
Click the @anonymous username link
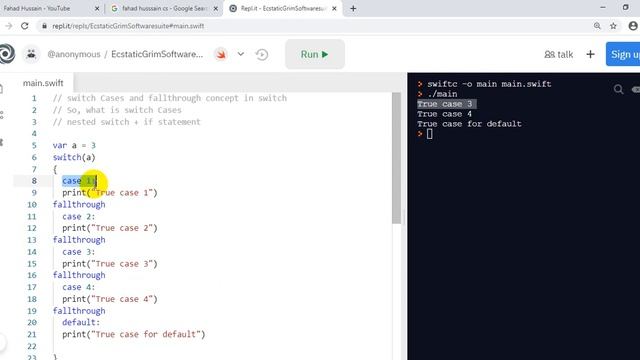click(74, 54)
